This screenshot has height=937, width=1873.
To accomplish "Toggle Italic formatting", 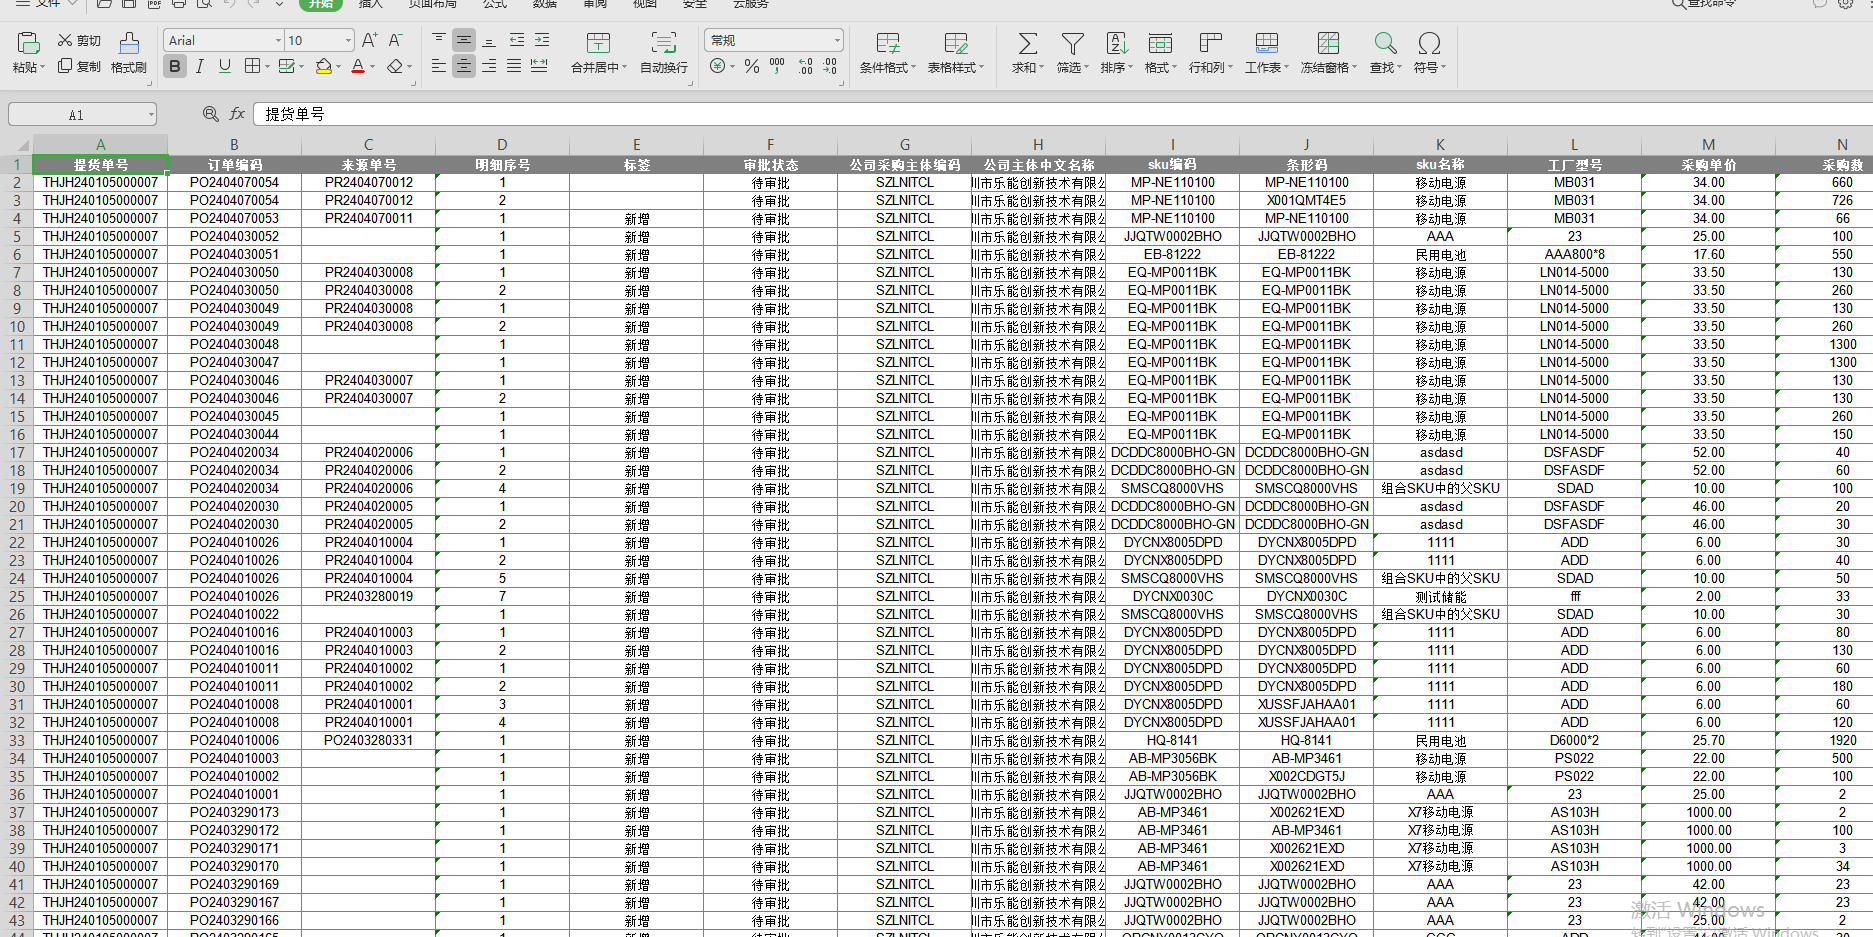I will [x=200, y=66].
